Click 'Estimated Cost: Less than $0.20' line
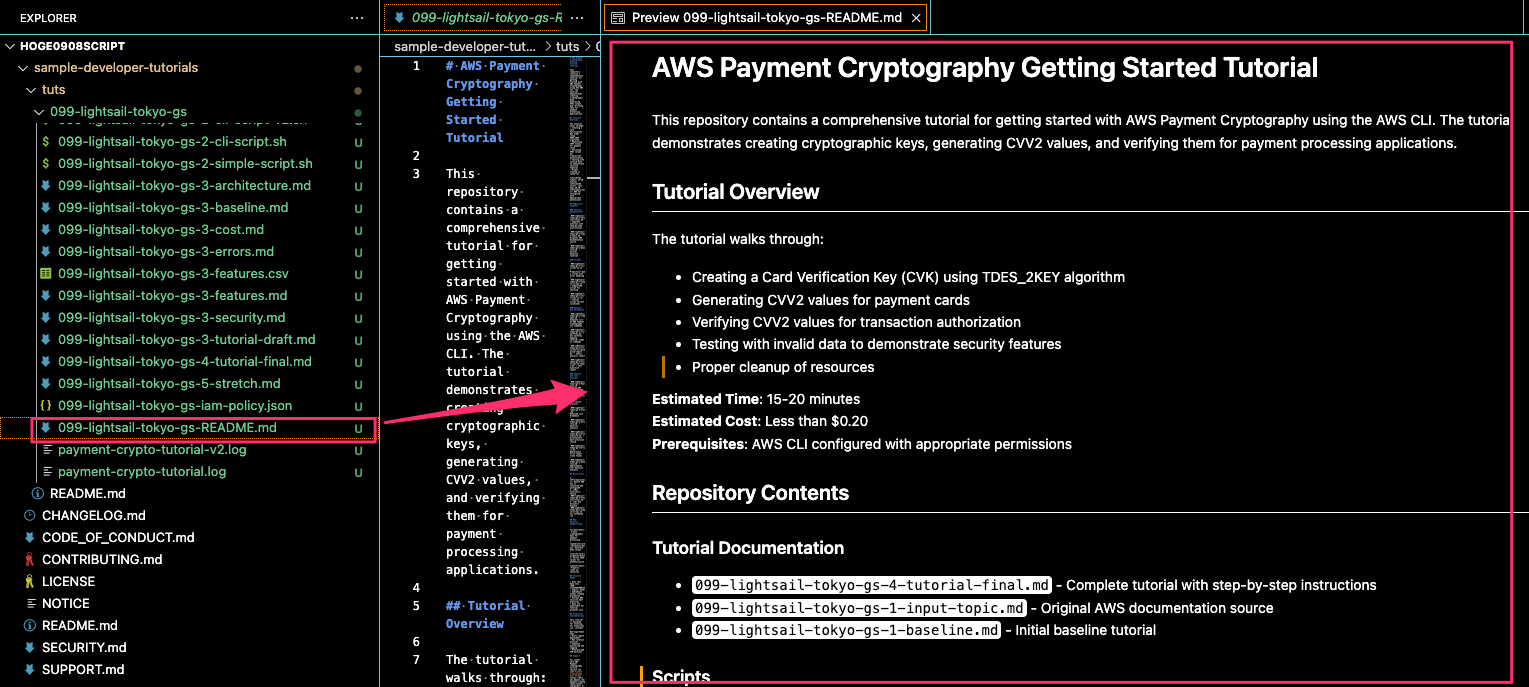 tap(760, 421)
